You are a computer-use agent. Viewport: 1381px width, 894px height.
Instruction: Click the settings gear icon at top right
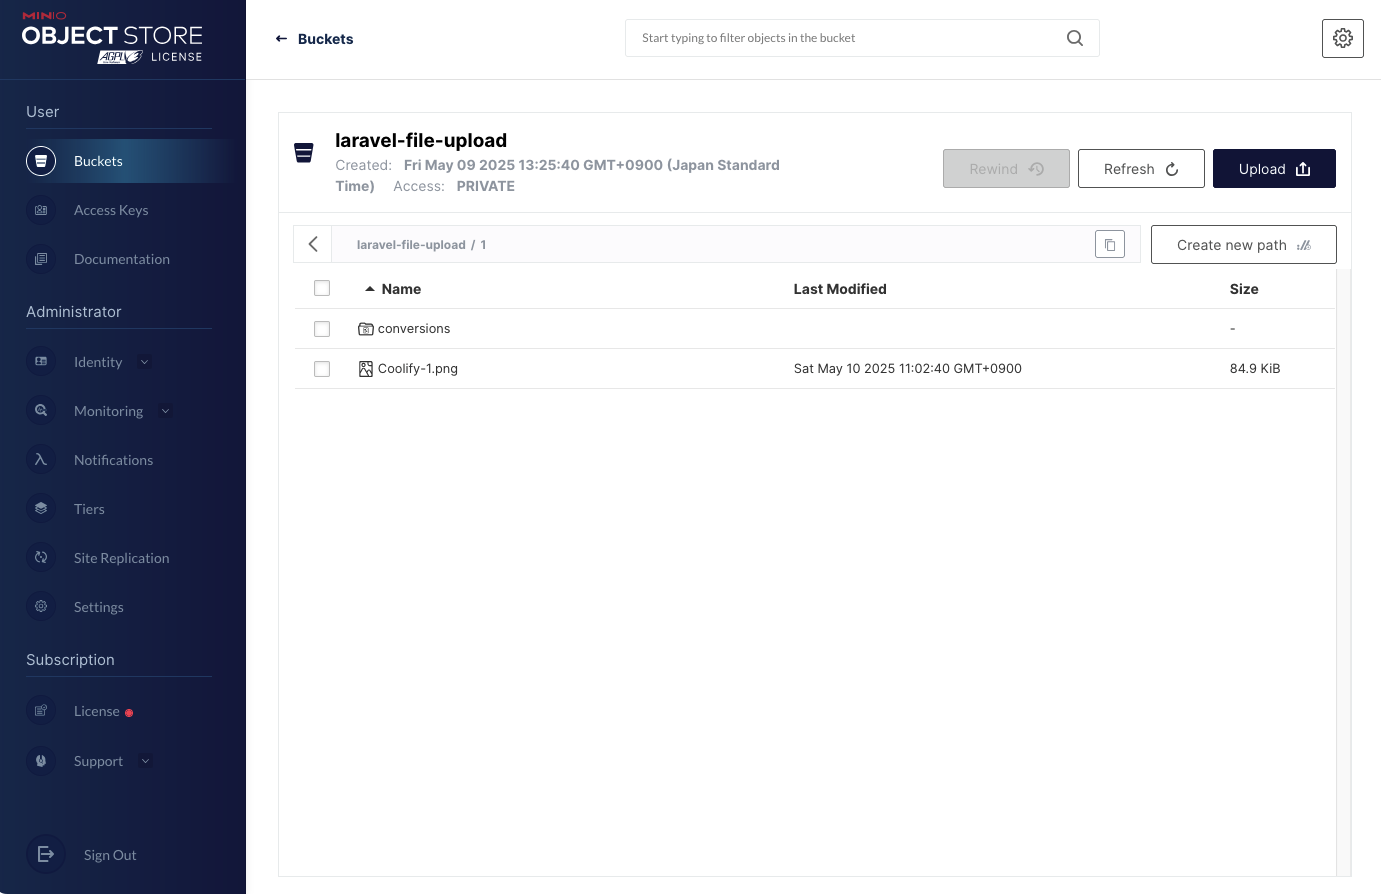click(1342, 38)
